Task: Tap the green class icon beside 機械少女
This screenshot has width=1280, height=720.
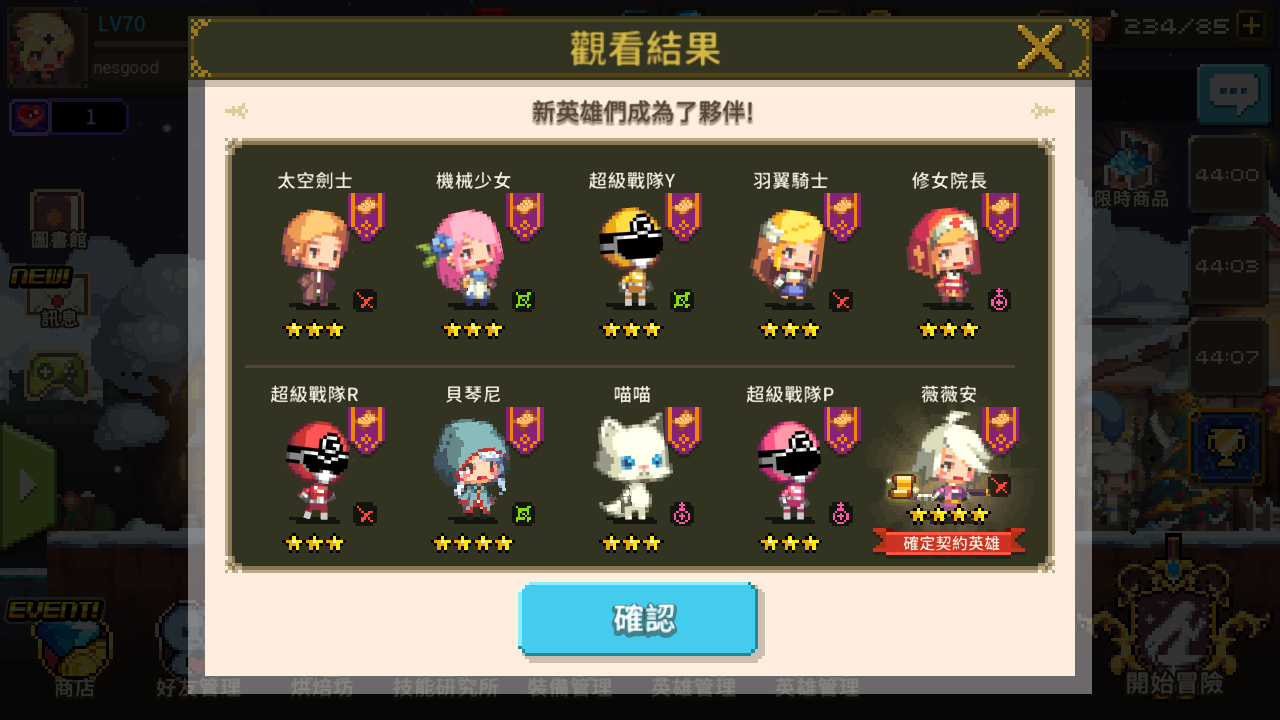Action: pos(523,300)
